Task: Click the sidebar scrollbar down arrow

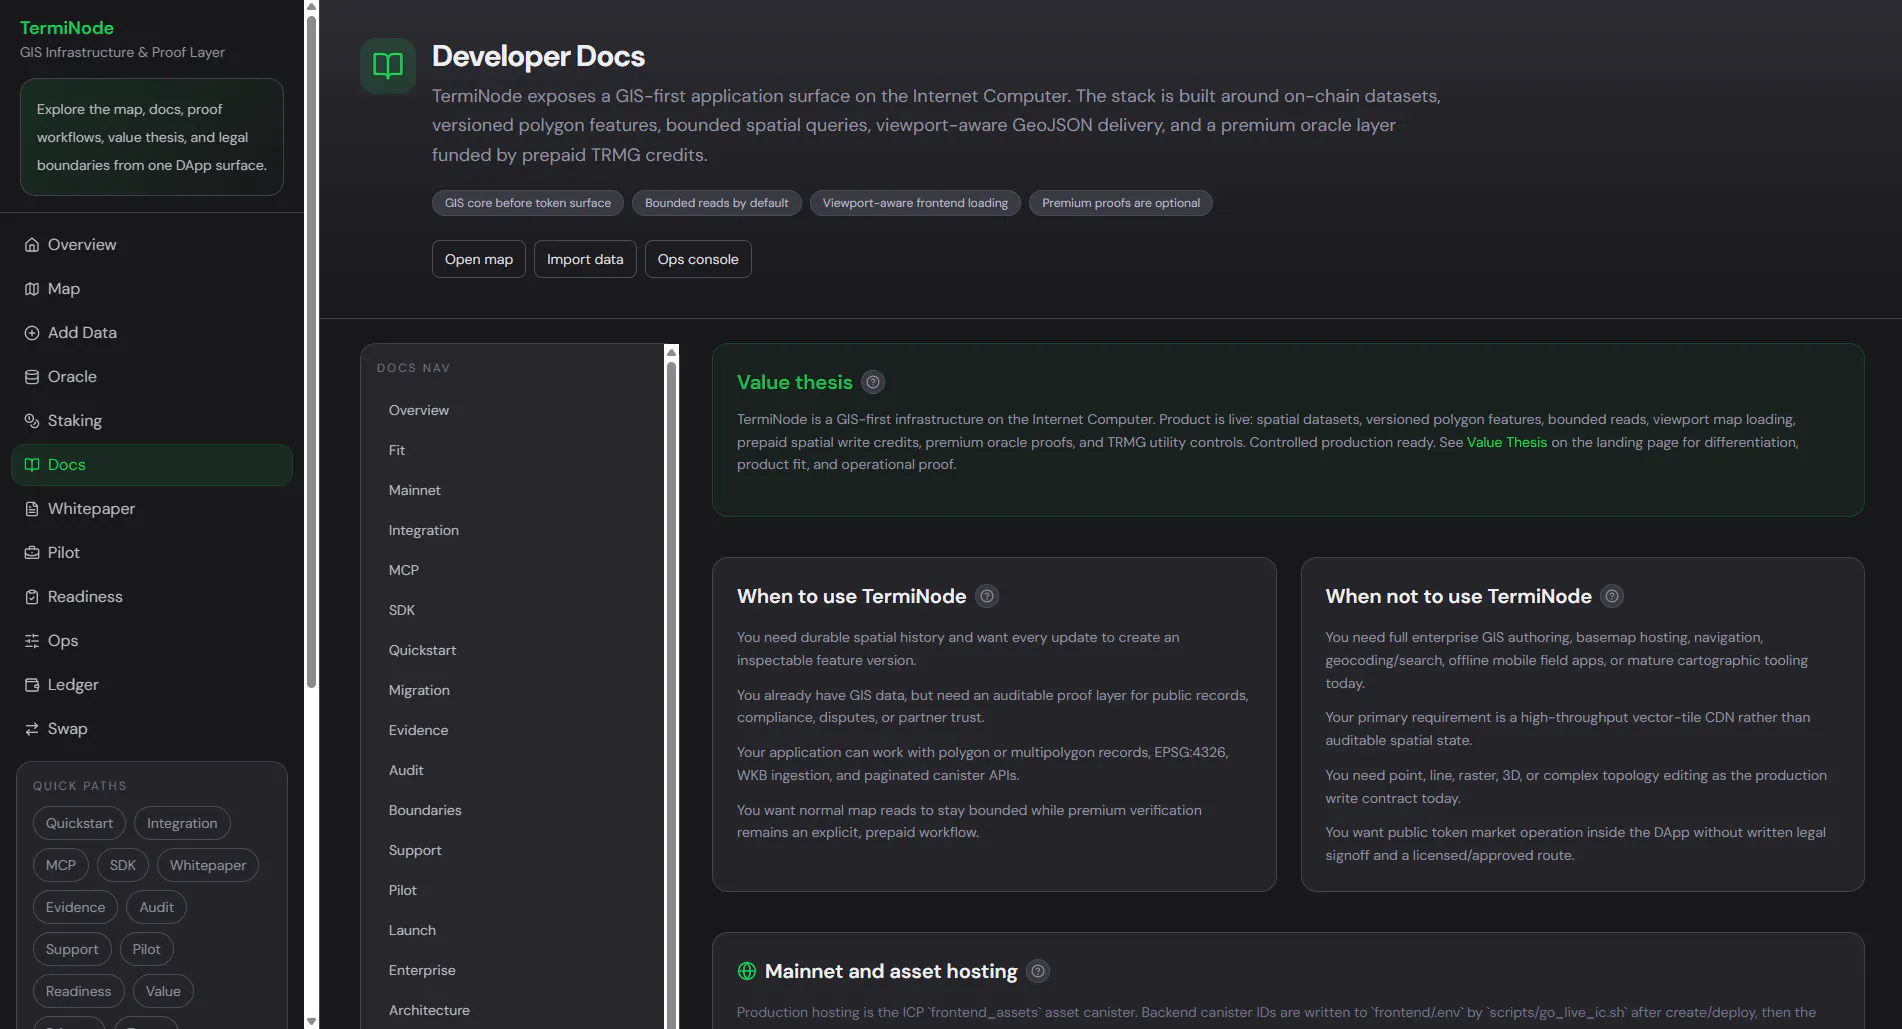Action: [x=311, y=1021]
